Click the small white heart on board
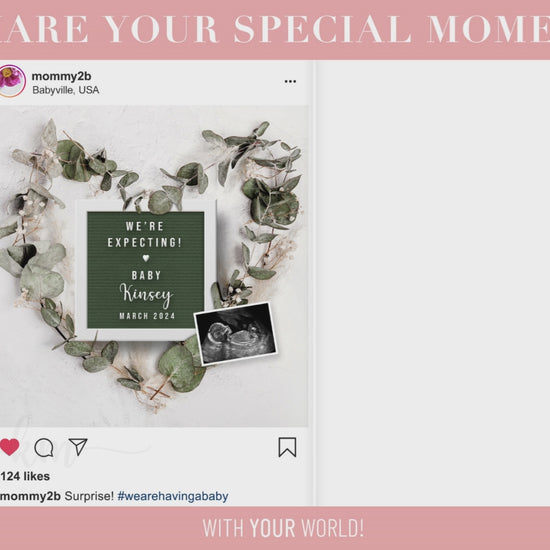This screenshot has height=550, width=550. (x=146, y=258)
